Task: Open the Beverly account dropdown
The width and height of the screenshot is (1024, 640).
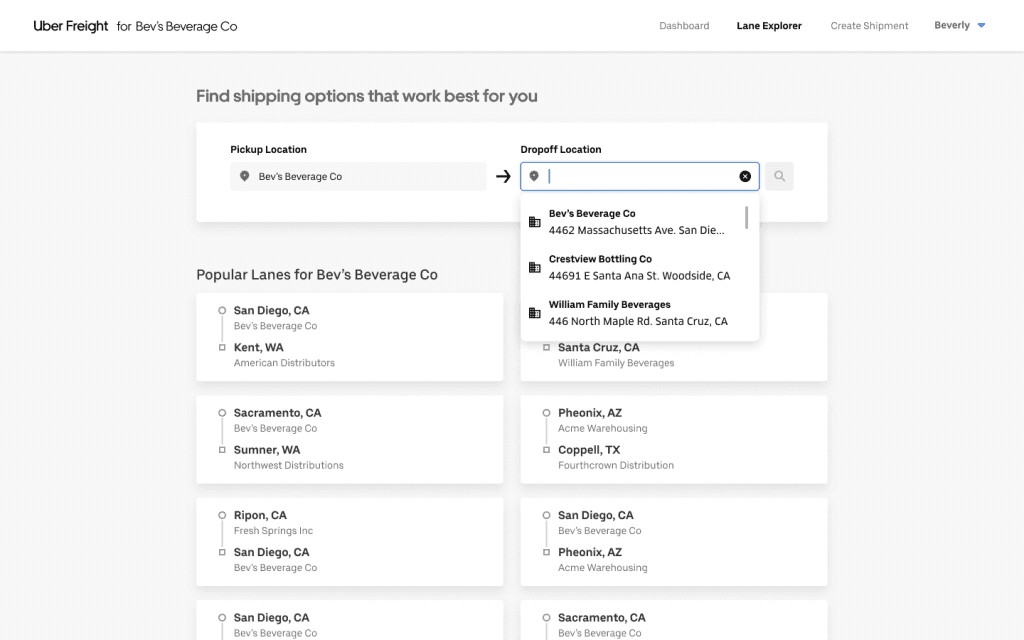Action: 960,26
